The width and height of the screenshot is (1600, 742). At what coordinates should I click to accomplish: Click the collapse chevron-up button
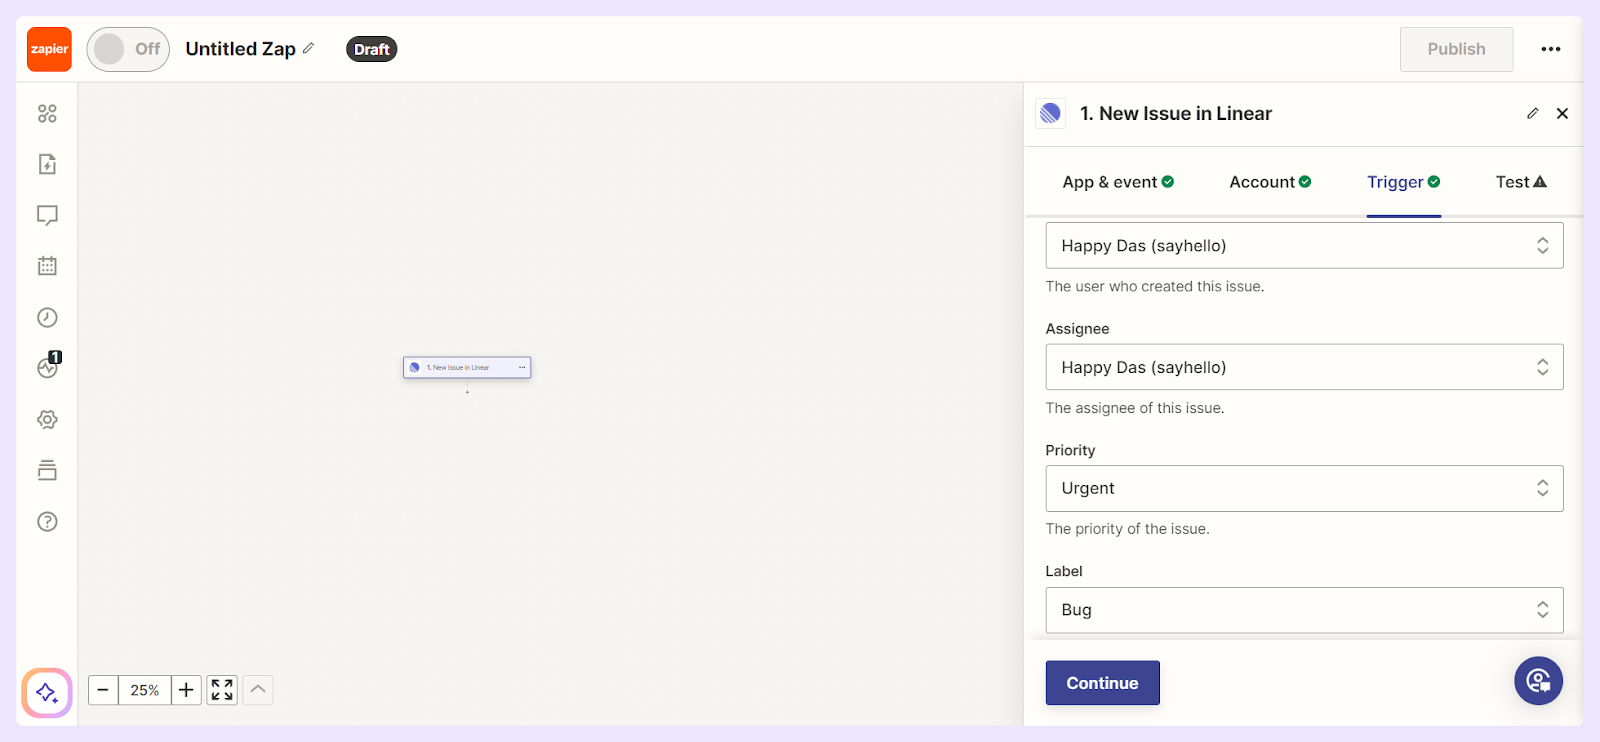click(258, 690)
